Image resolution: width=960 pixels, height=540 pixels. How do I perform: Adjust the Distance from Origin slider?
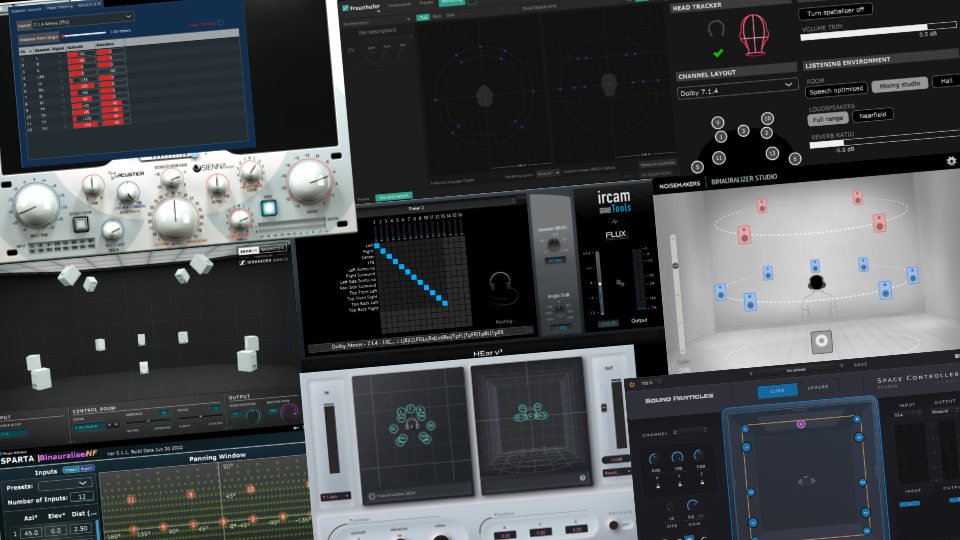click(x=85, y=34)
